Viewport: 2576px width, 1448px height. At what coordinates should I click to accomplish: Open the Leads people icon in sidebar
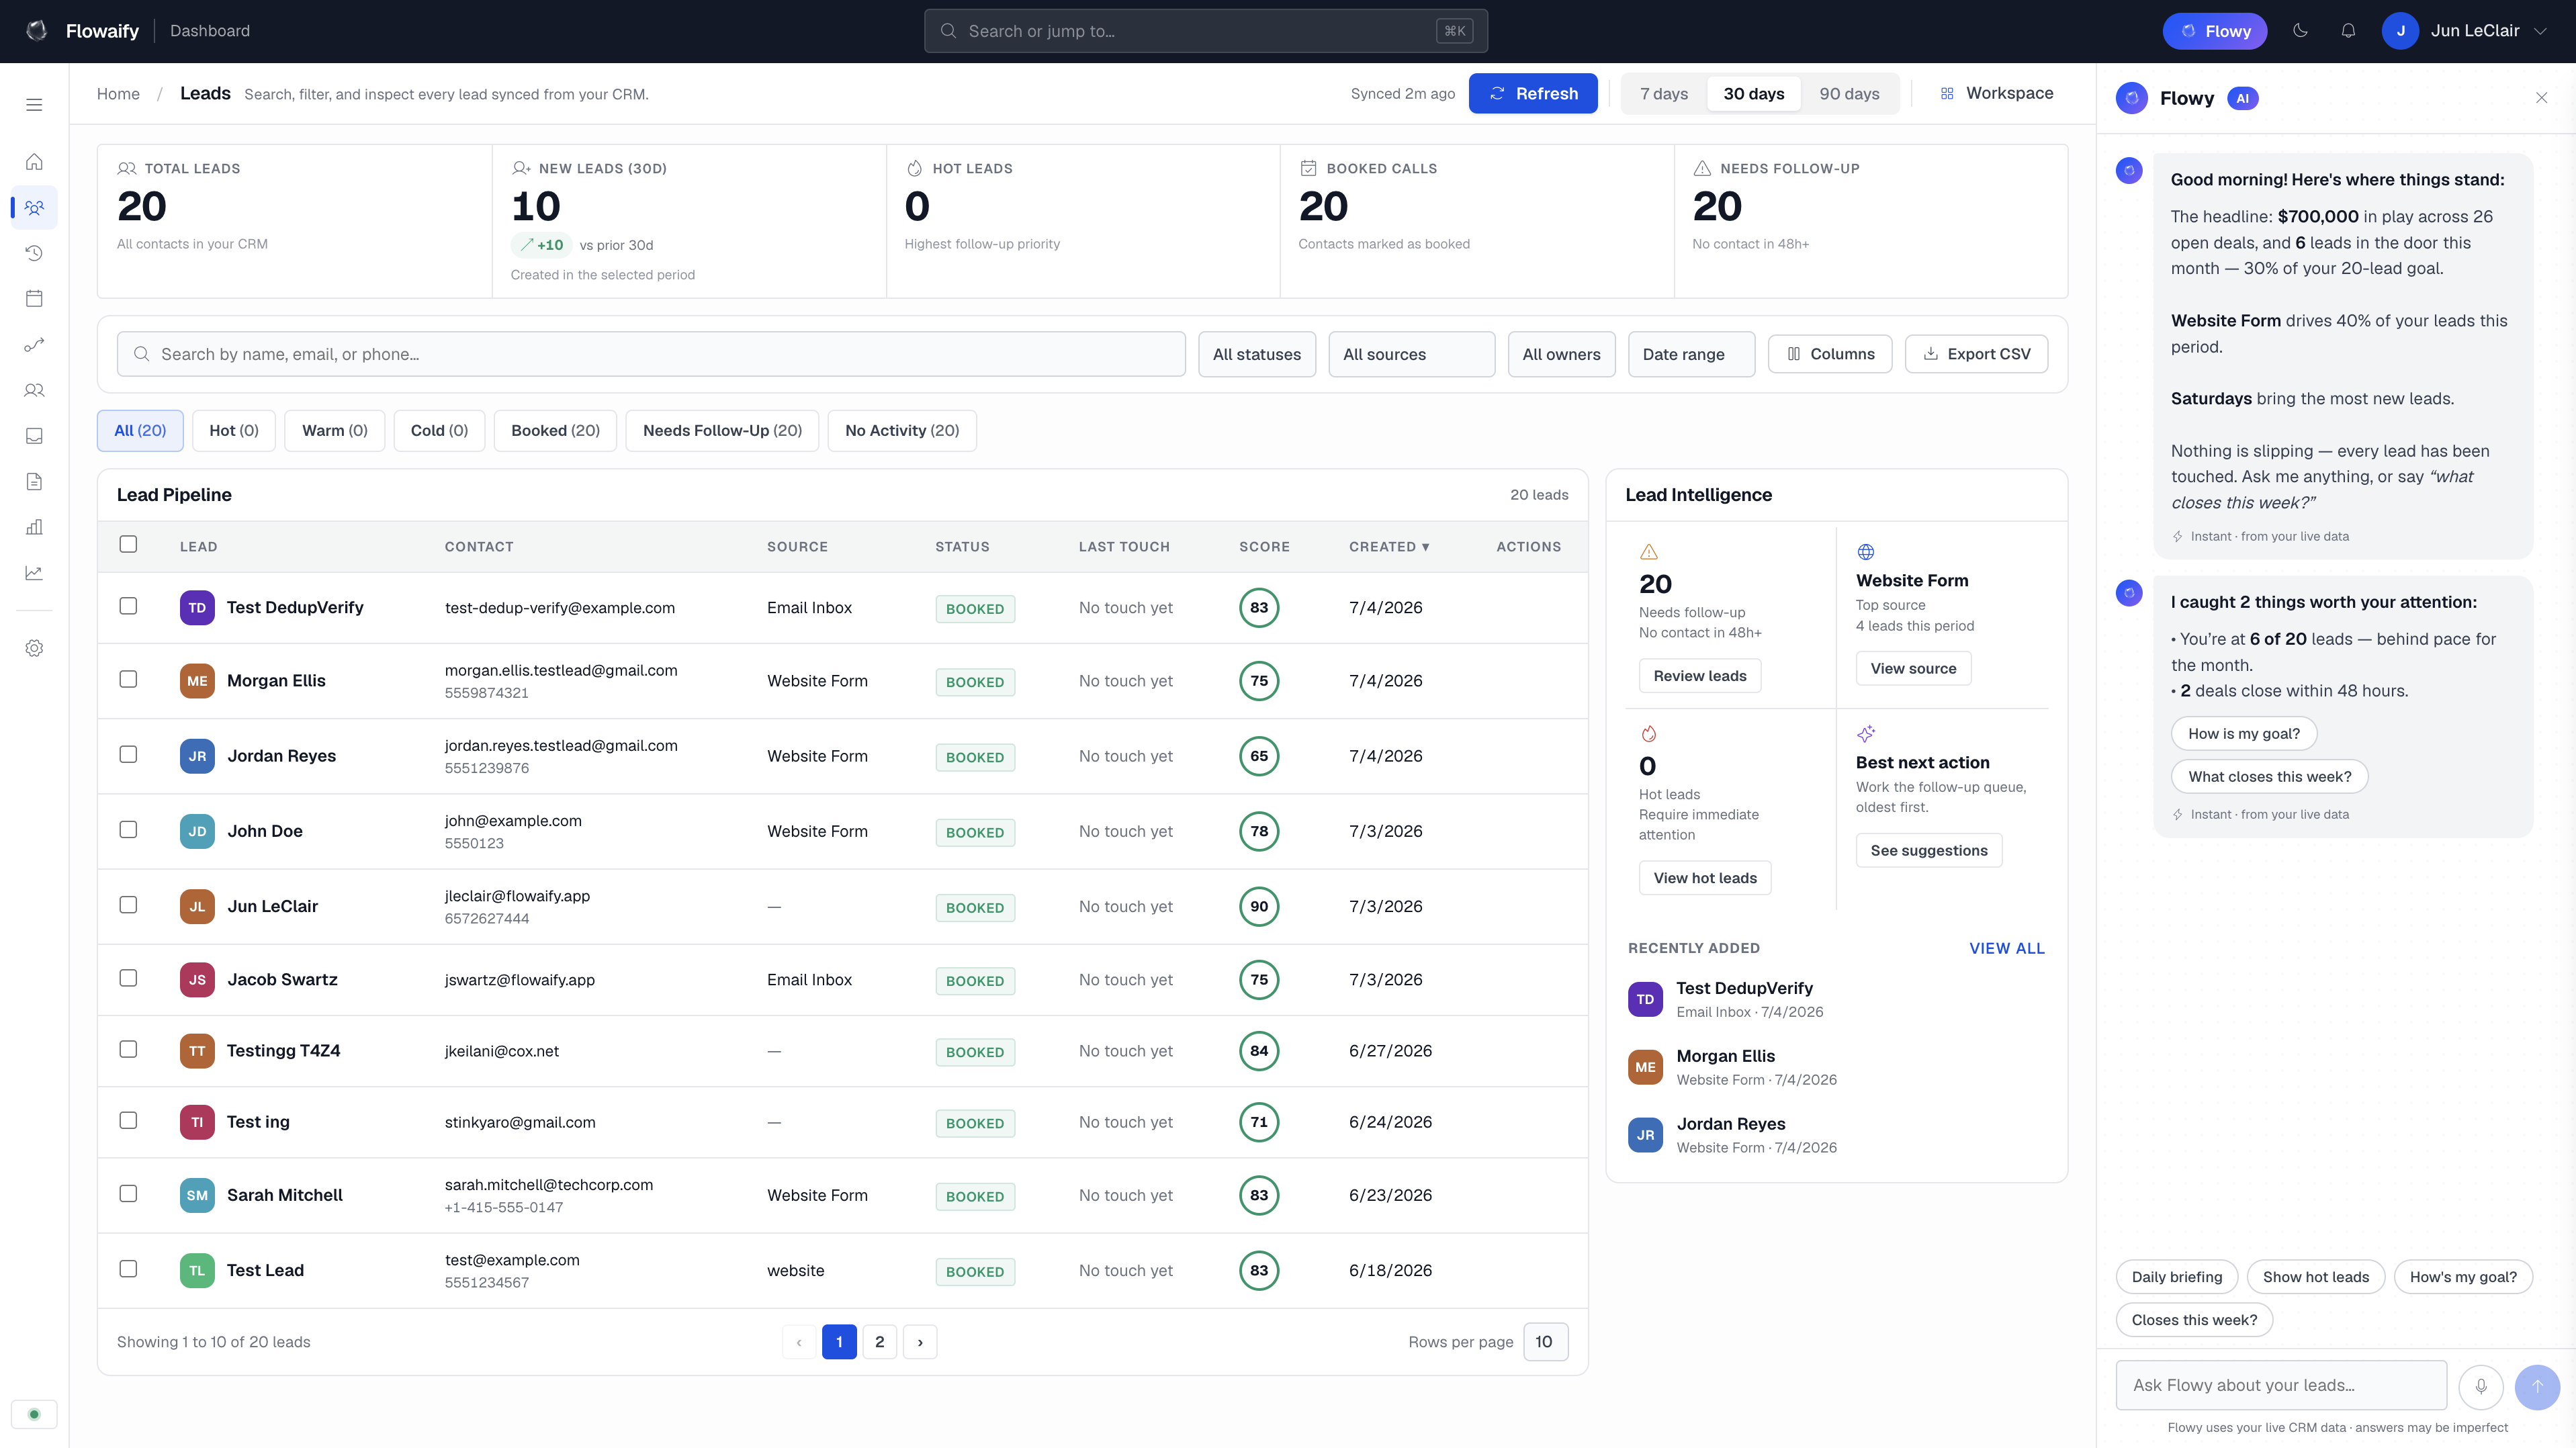(34, 208)
